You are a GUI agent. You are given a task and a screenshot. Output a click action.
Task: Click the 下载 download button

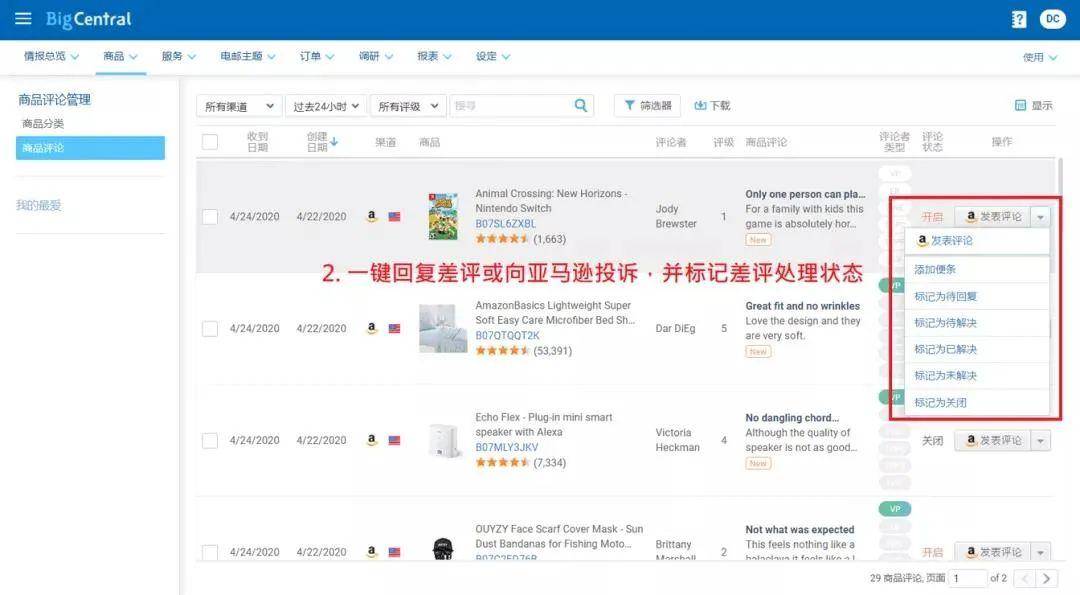(x=712, y=106)
